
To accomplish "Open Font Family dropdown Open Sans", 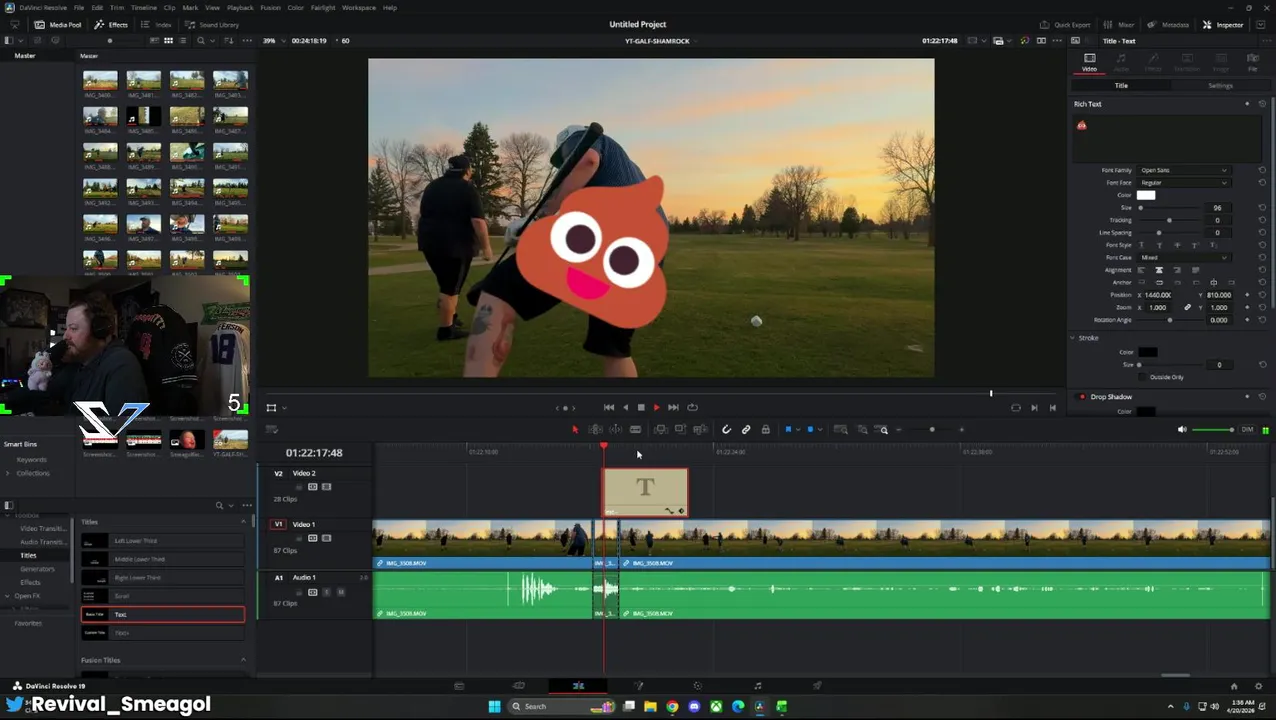I will click(1183, 170).
